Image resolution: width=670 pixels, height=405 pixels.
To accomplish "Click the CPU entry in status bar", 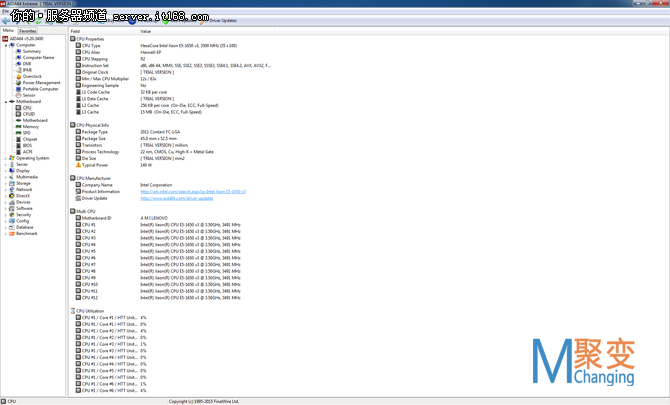I will 9,401.
